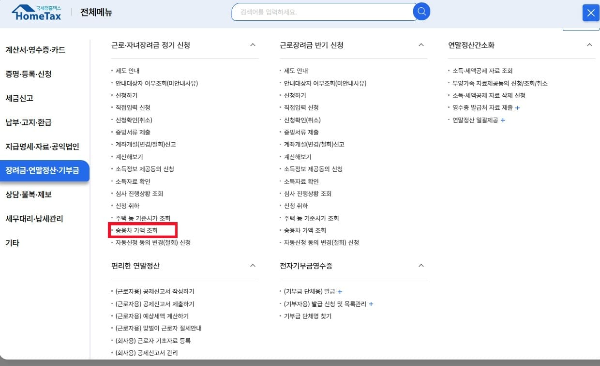Screen dimensions: 600x366
Task: Select the 기타 category
Action: [12, 243]
